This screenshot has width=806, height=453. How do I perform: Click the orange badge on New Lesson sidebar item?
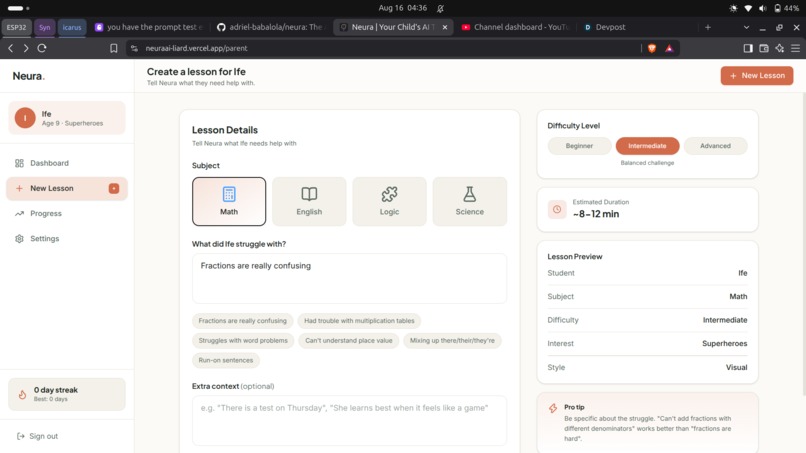click(x=114, y=188)
